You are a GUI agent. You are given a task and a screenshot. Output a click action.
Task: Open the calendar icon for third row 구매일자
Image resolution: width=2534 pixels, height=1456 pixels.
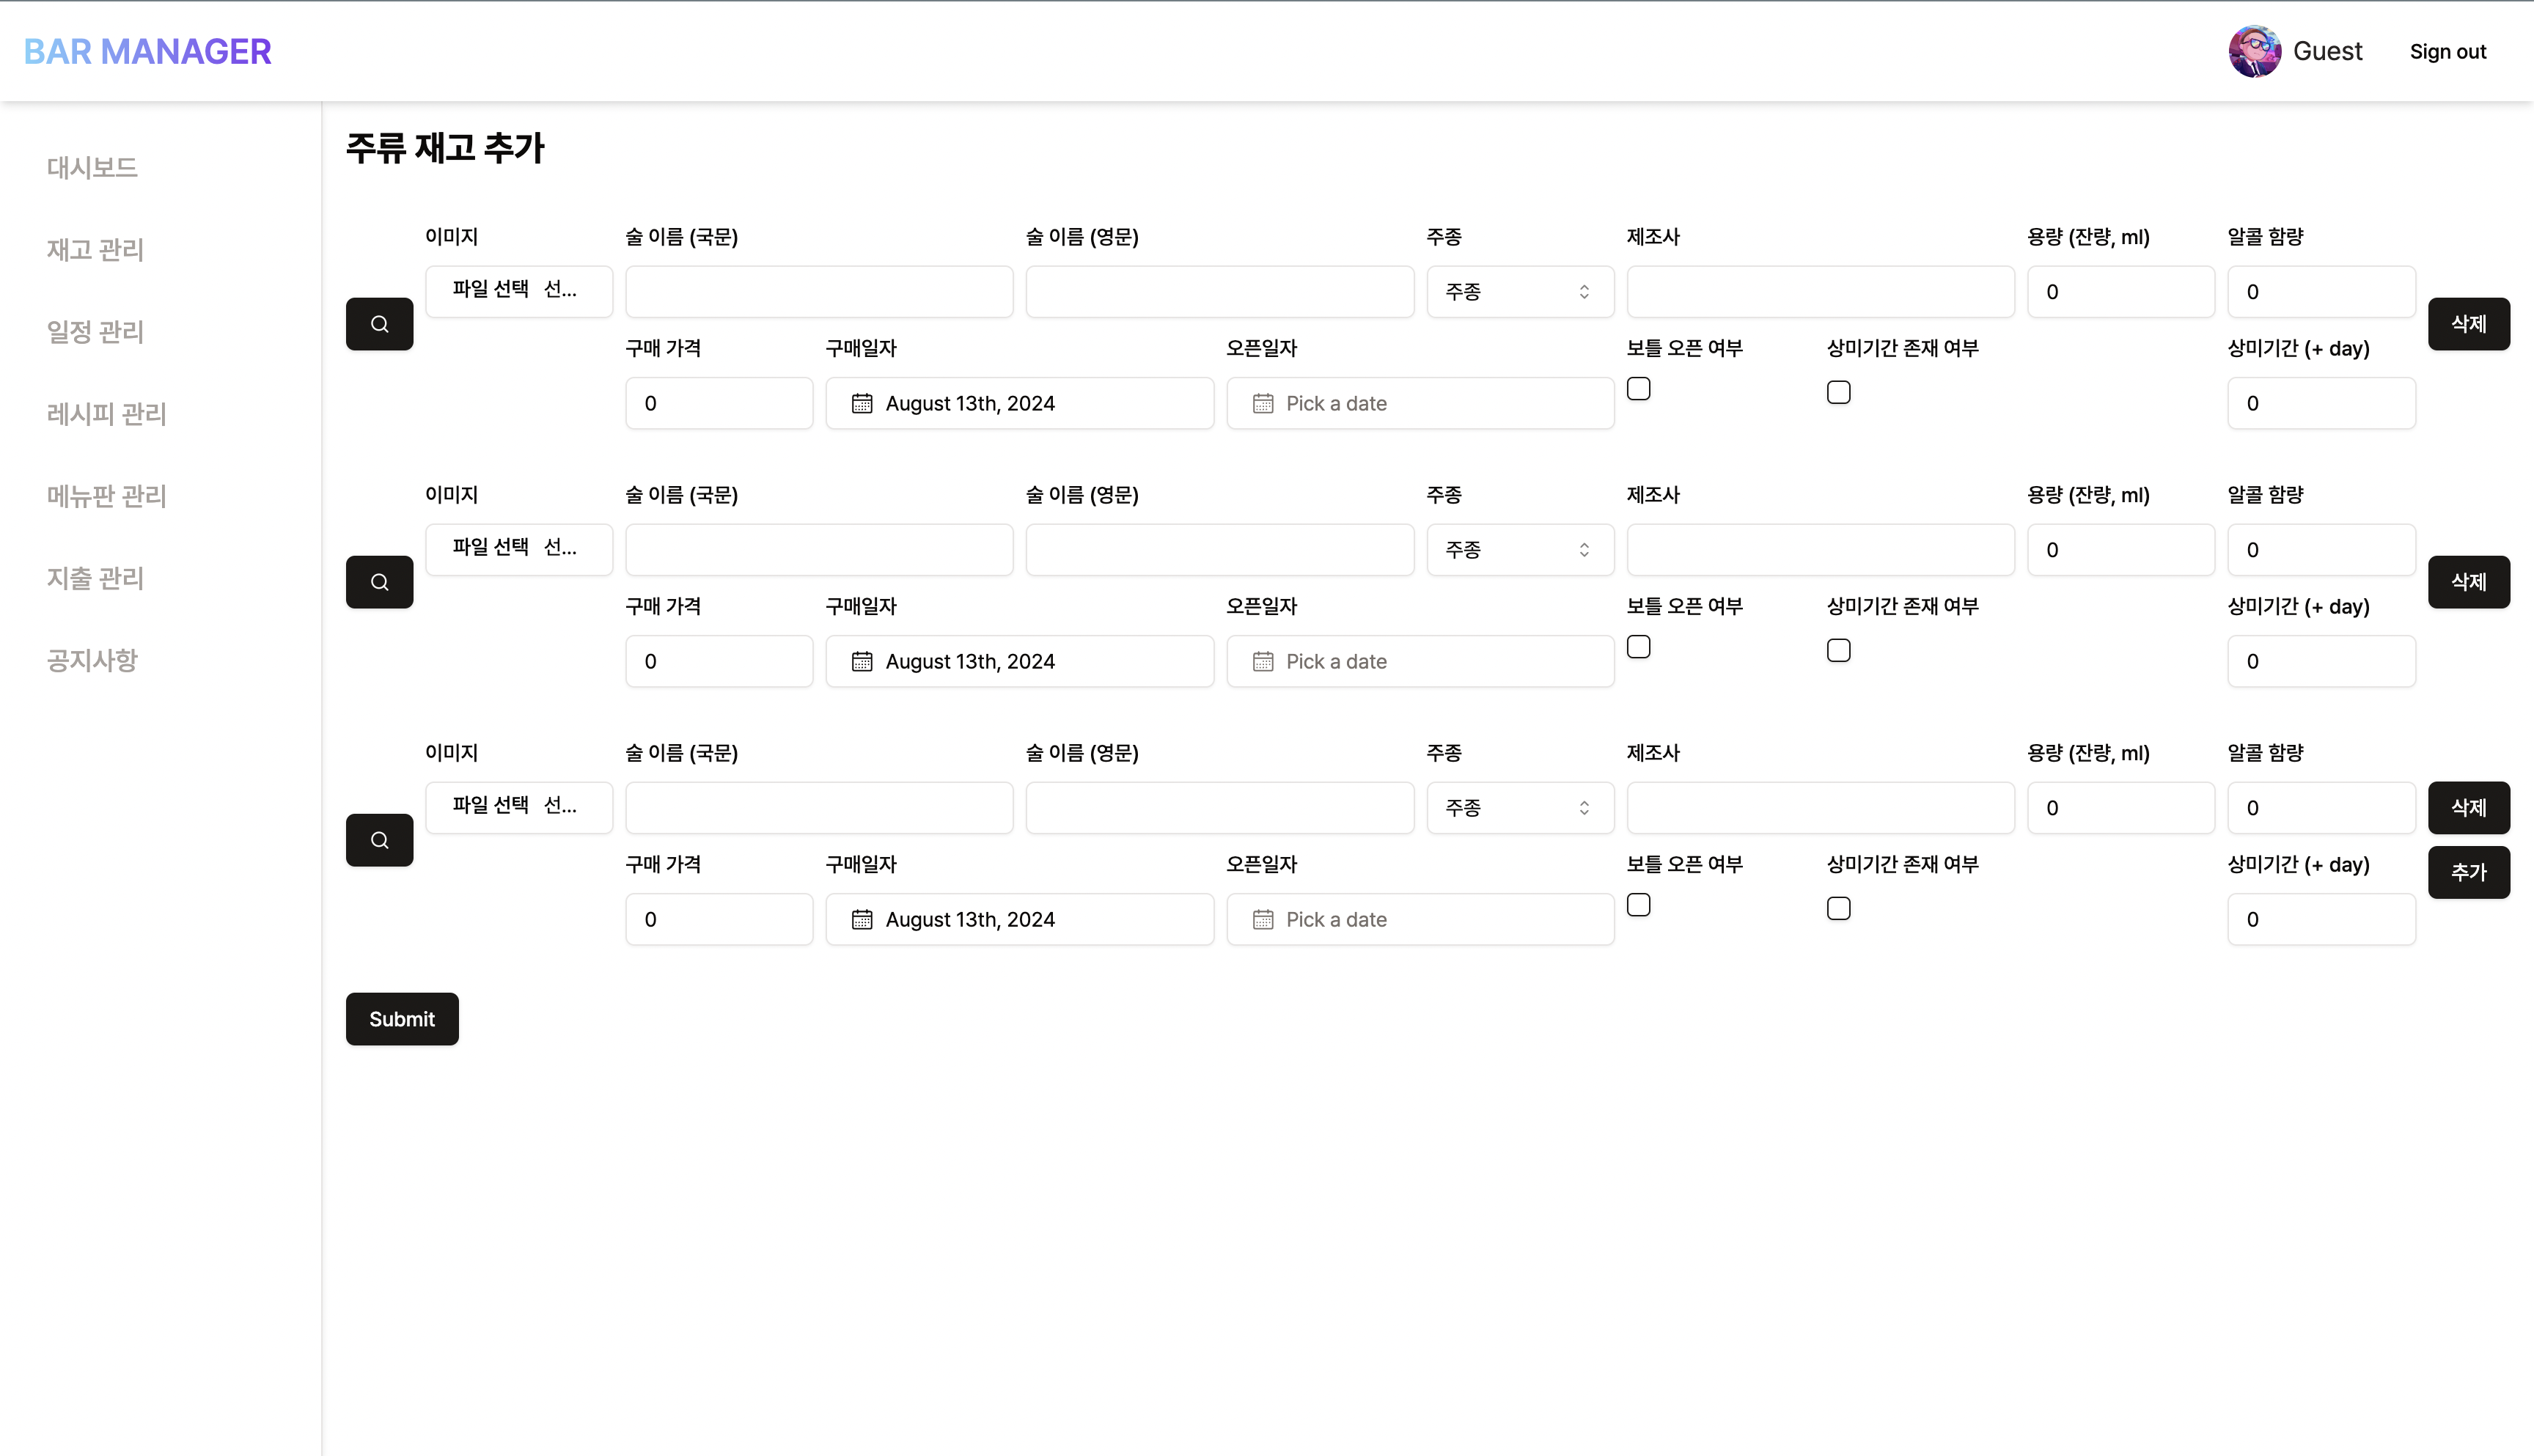pyautogui.click(x=863, y=918)
